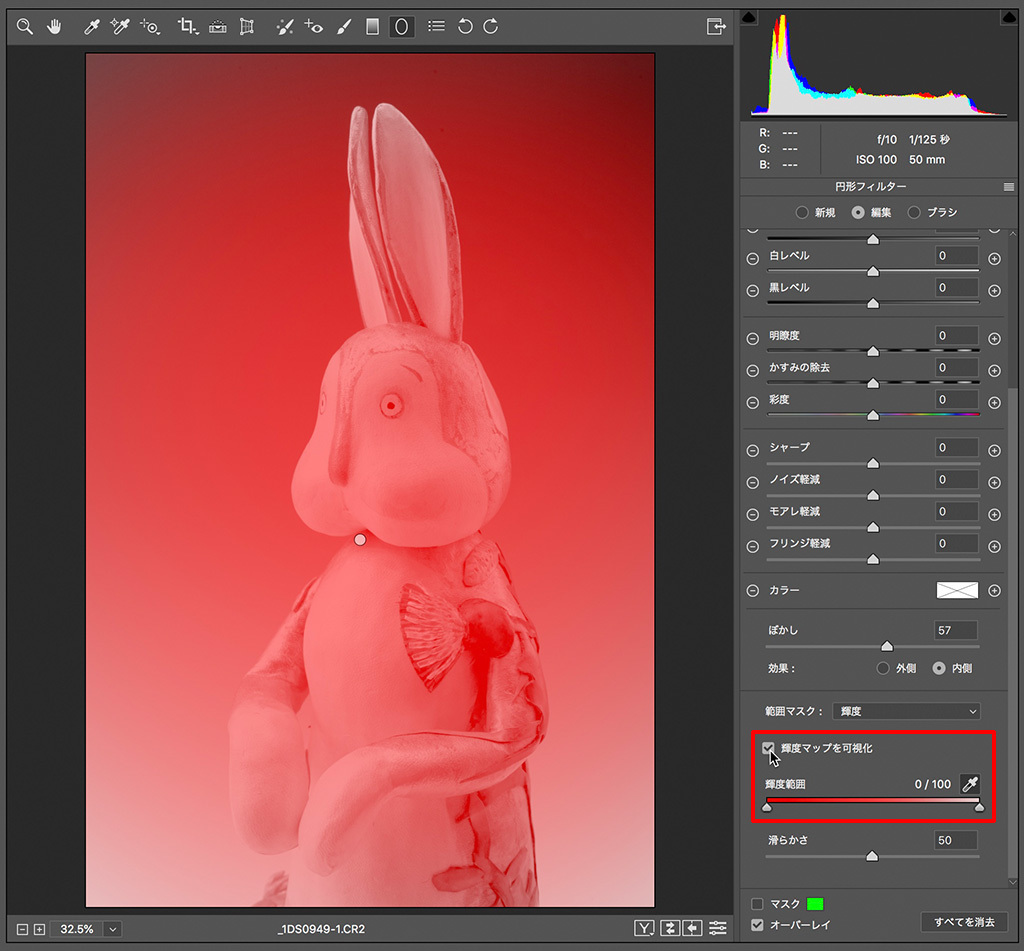Select the Zoom tool magnifier
The width and height of the screenshot is (1024, 951).
point(25,27)
